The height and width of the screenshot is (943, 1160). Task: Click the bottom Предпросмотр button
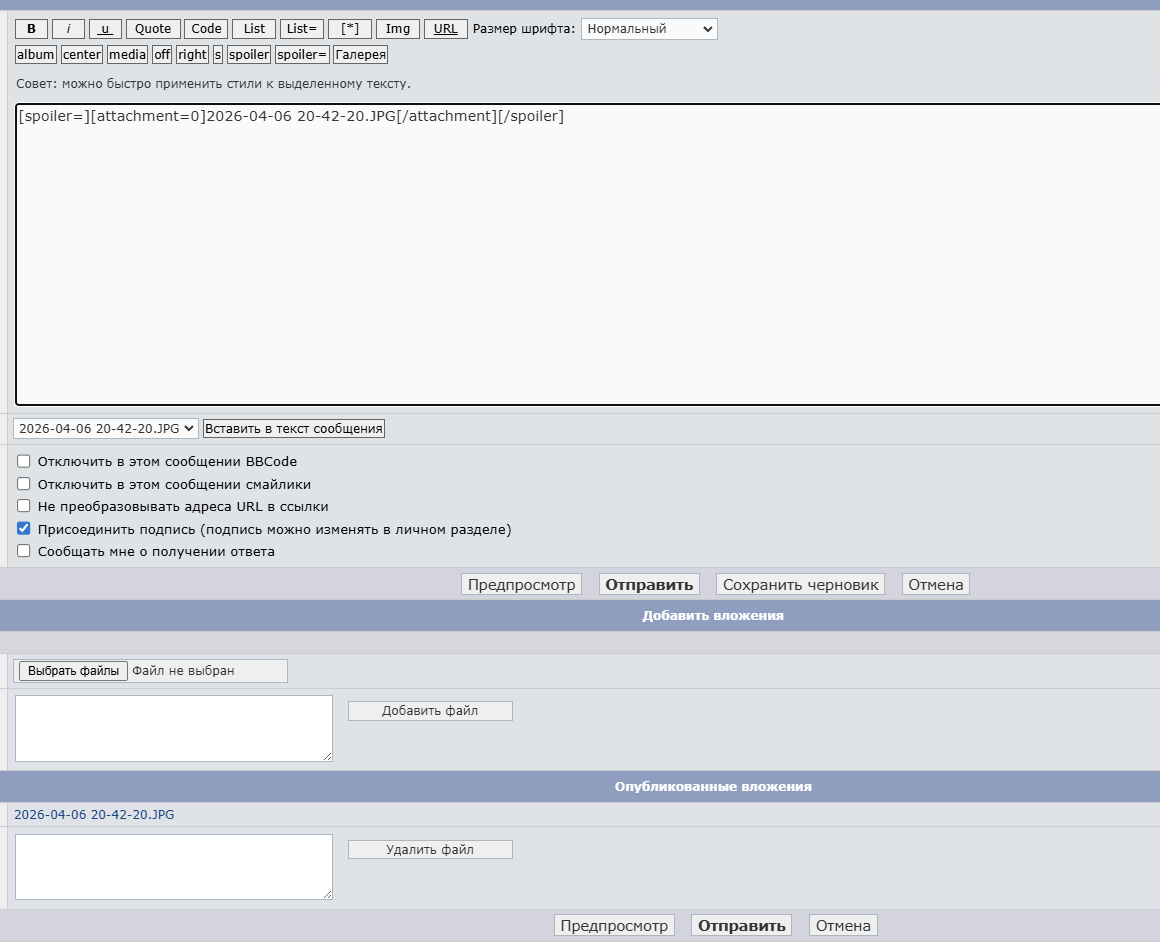point(614,925)
